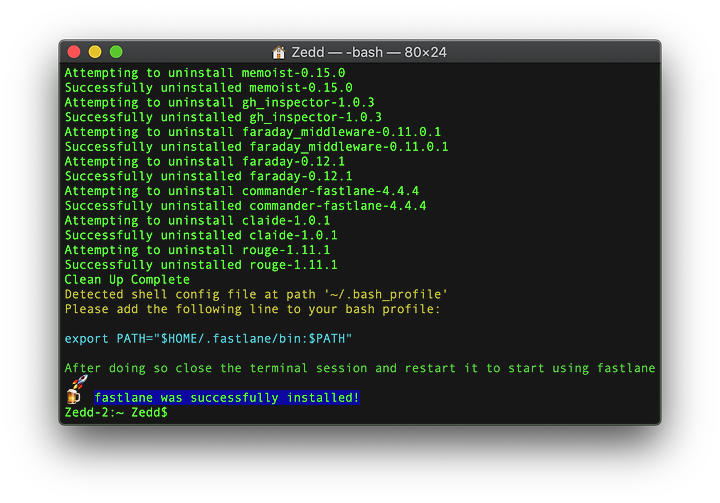Image resolution: width=720 pixels, height=503 pixels.
Task: Click line 'Attempting to uninstall claide-1.0.1'
Action: (197, 220)
